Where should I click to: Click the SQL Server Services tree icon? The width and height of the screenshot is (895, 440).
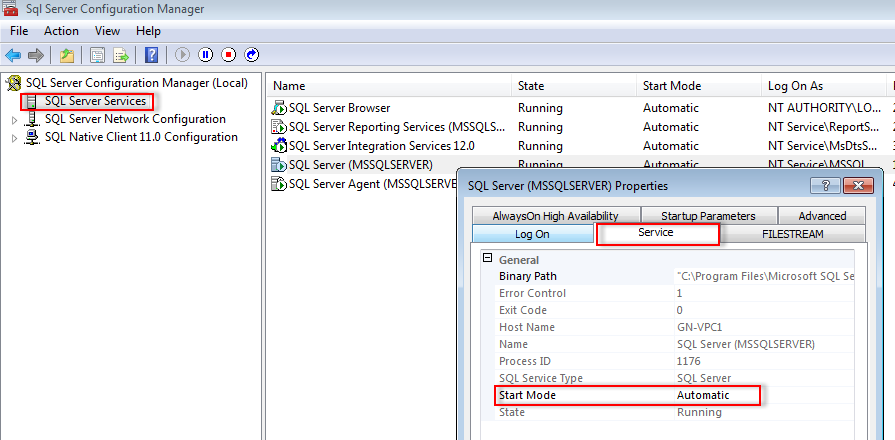pos(33,102)
